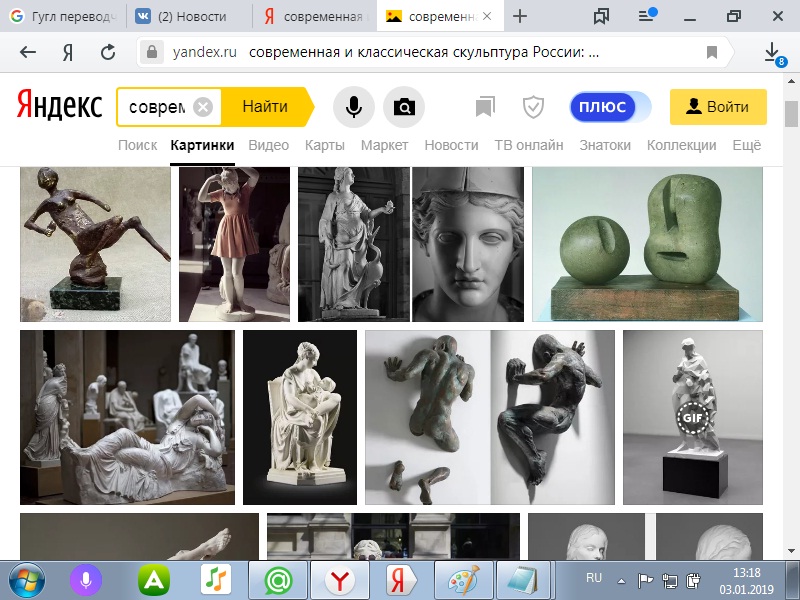Screen dimensions: 800x600
Task: Click the network connection tray icon
Action: coord(669,581)
